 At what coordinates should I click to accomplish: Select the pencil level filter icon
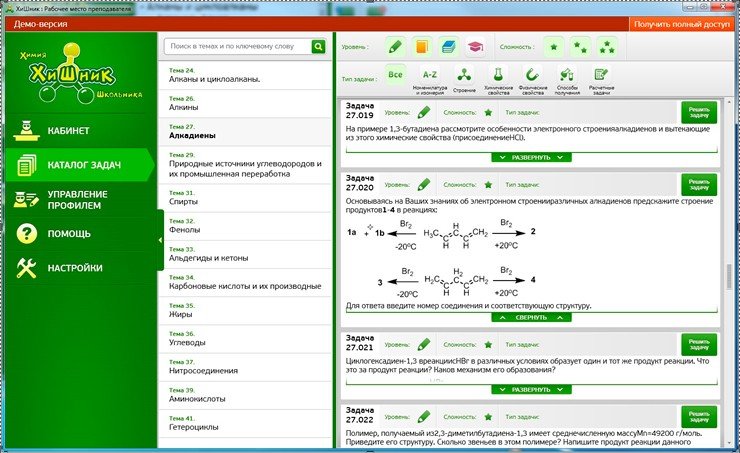tap(395, 47)
